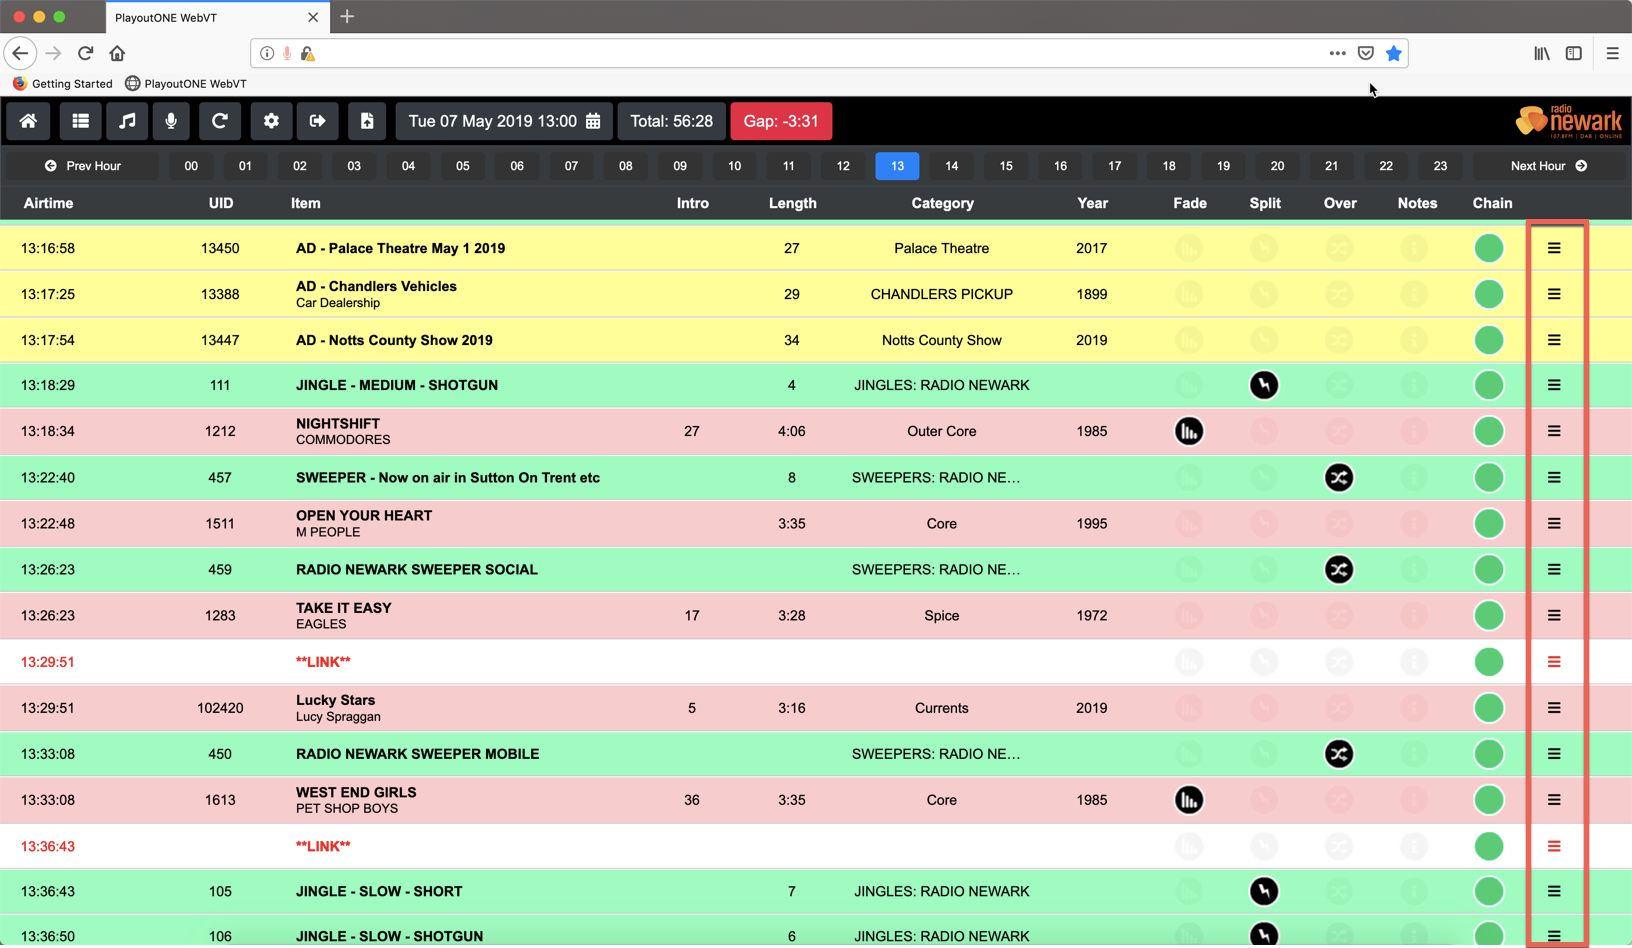1632x948 pixels.
Task: Open the home icon in the PlayoutONE toolbar
Action: pos(28,121)
